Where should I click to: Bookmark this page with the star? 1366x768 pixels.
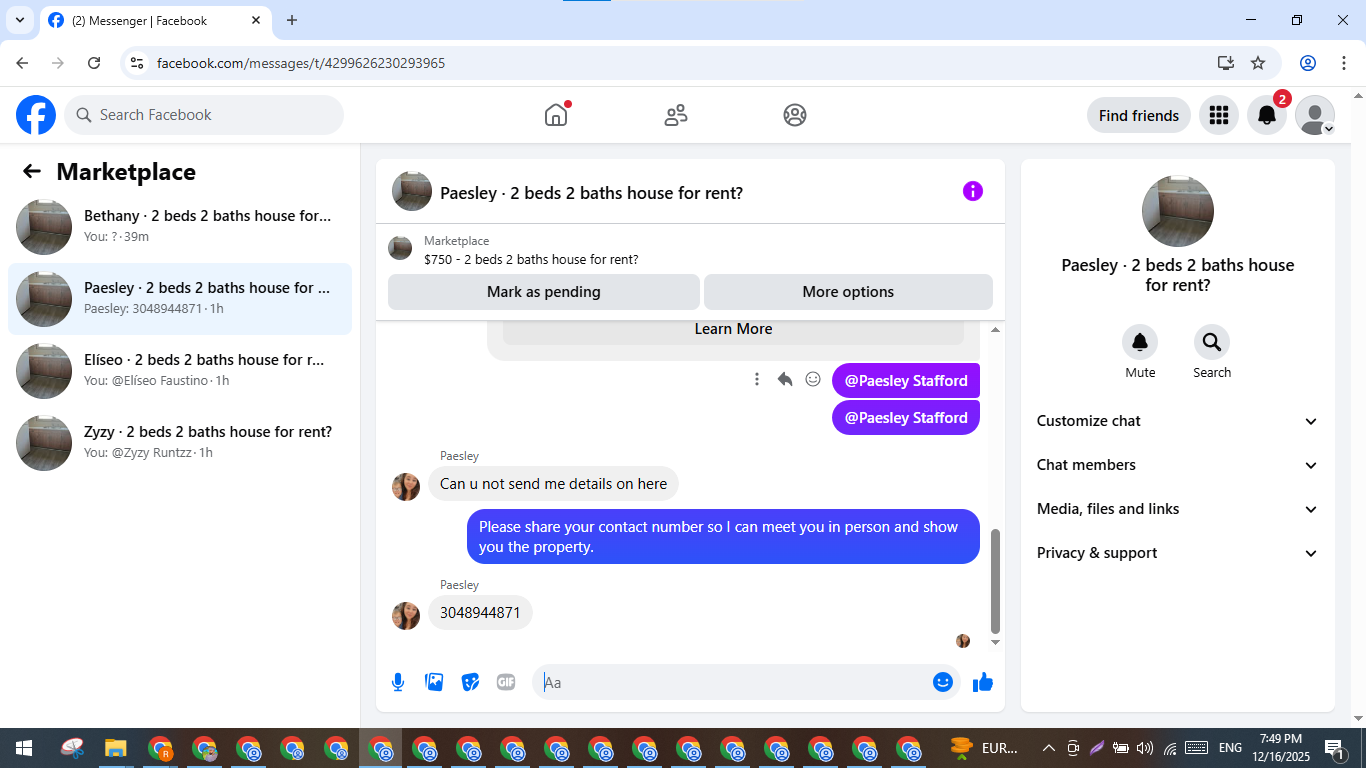1258,63
